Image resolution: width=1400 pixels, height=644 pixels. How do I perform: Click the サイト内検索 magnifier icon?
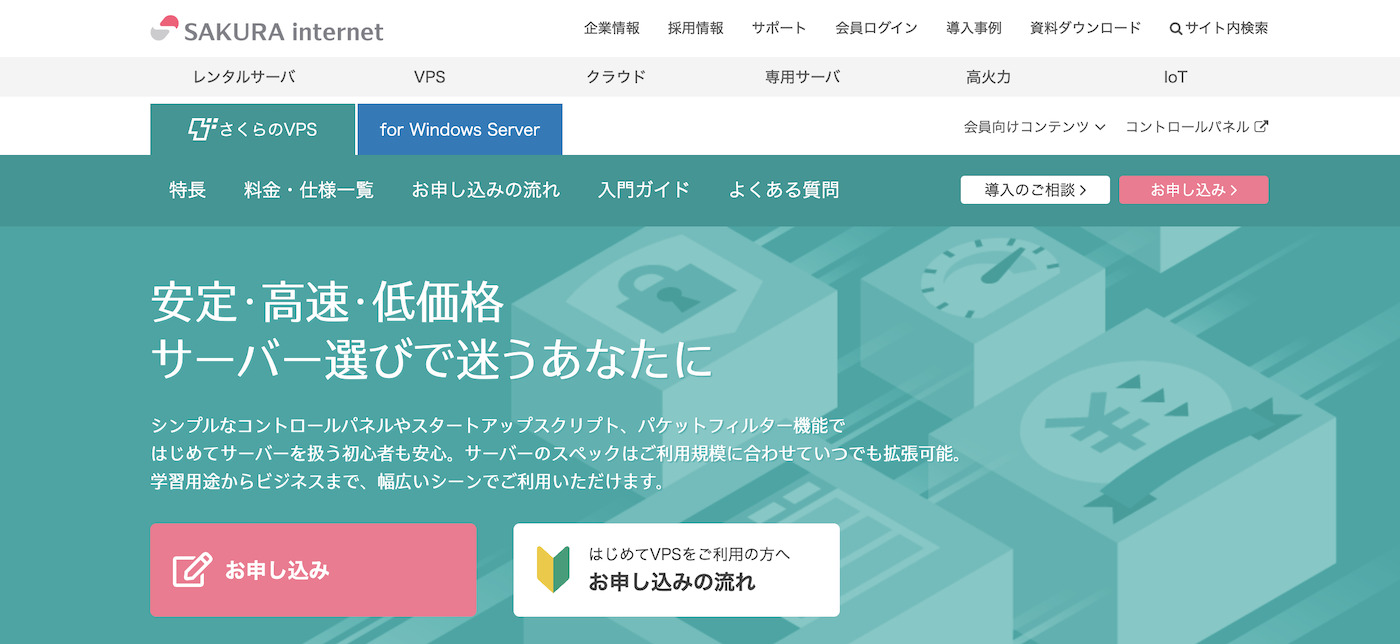click(x=1174, y=28)
